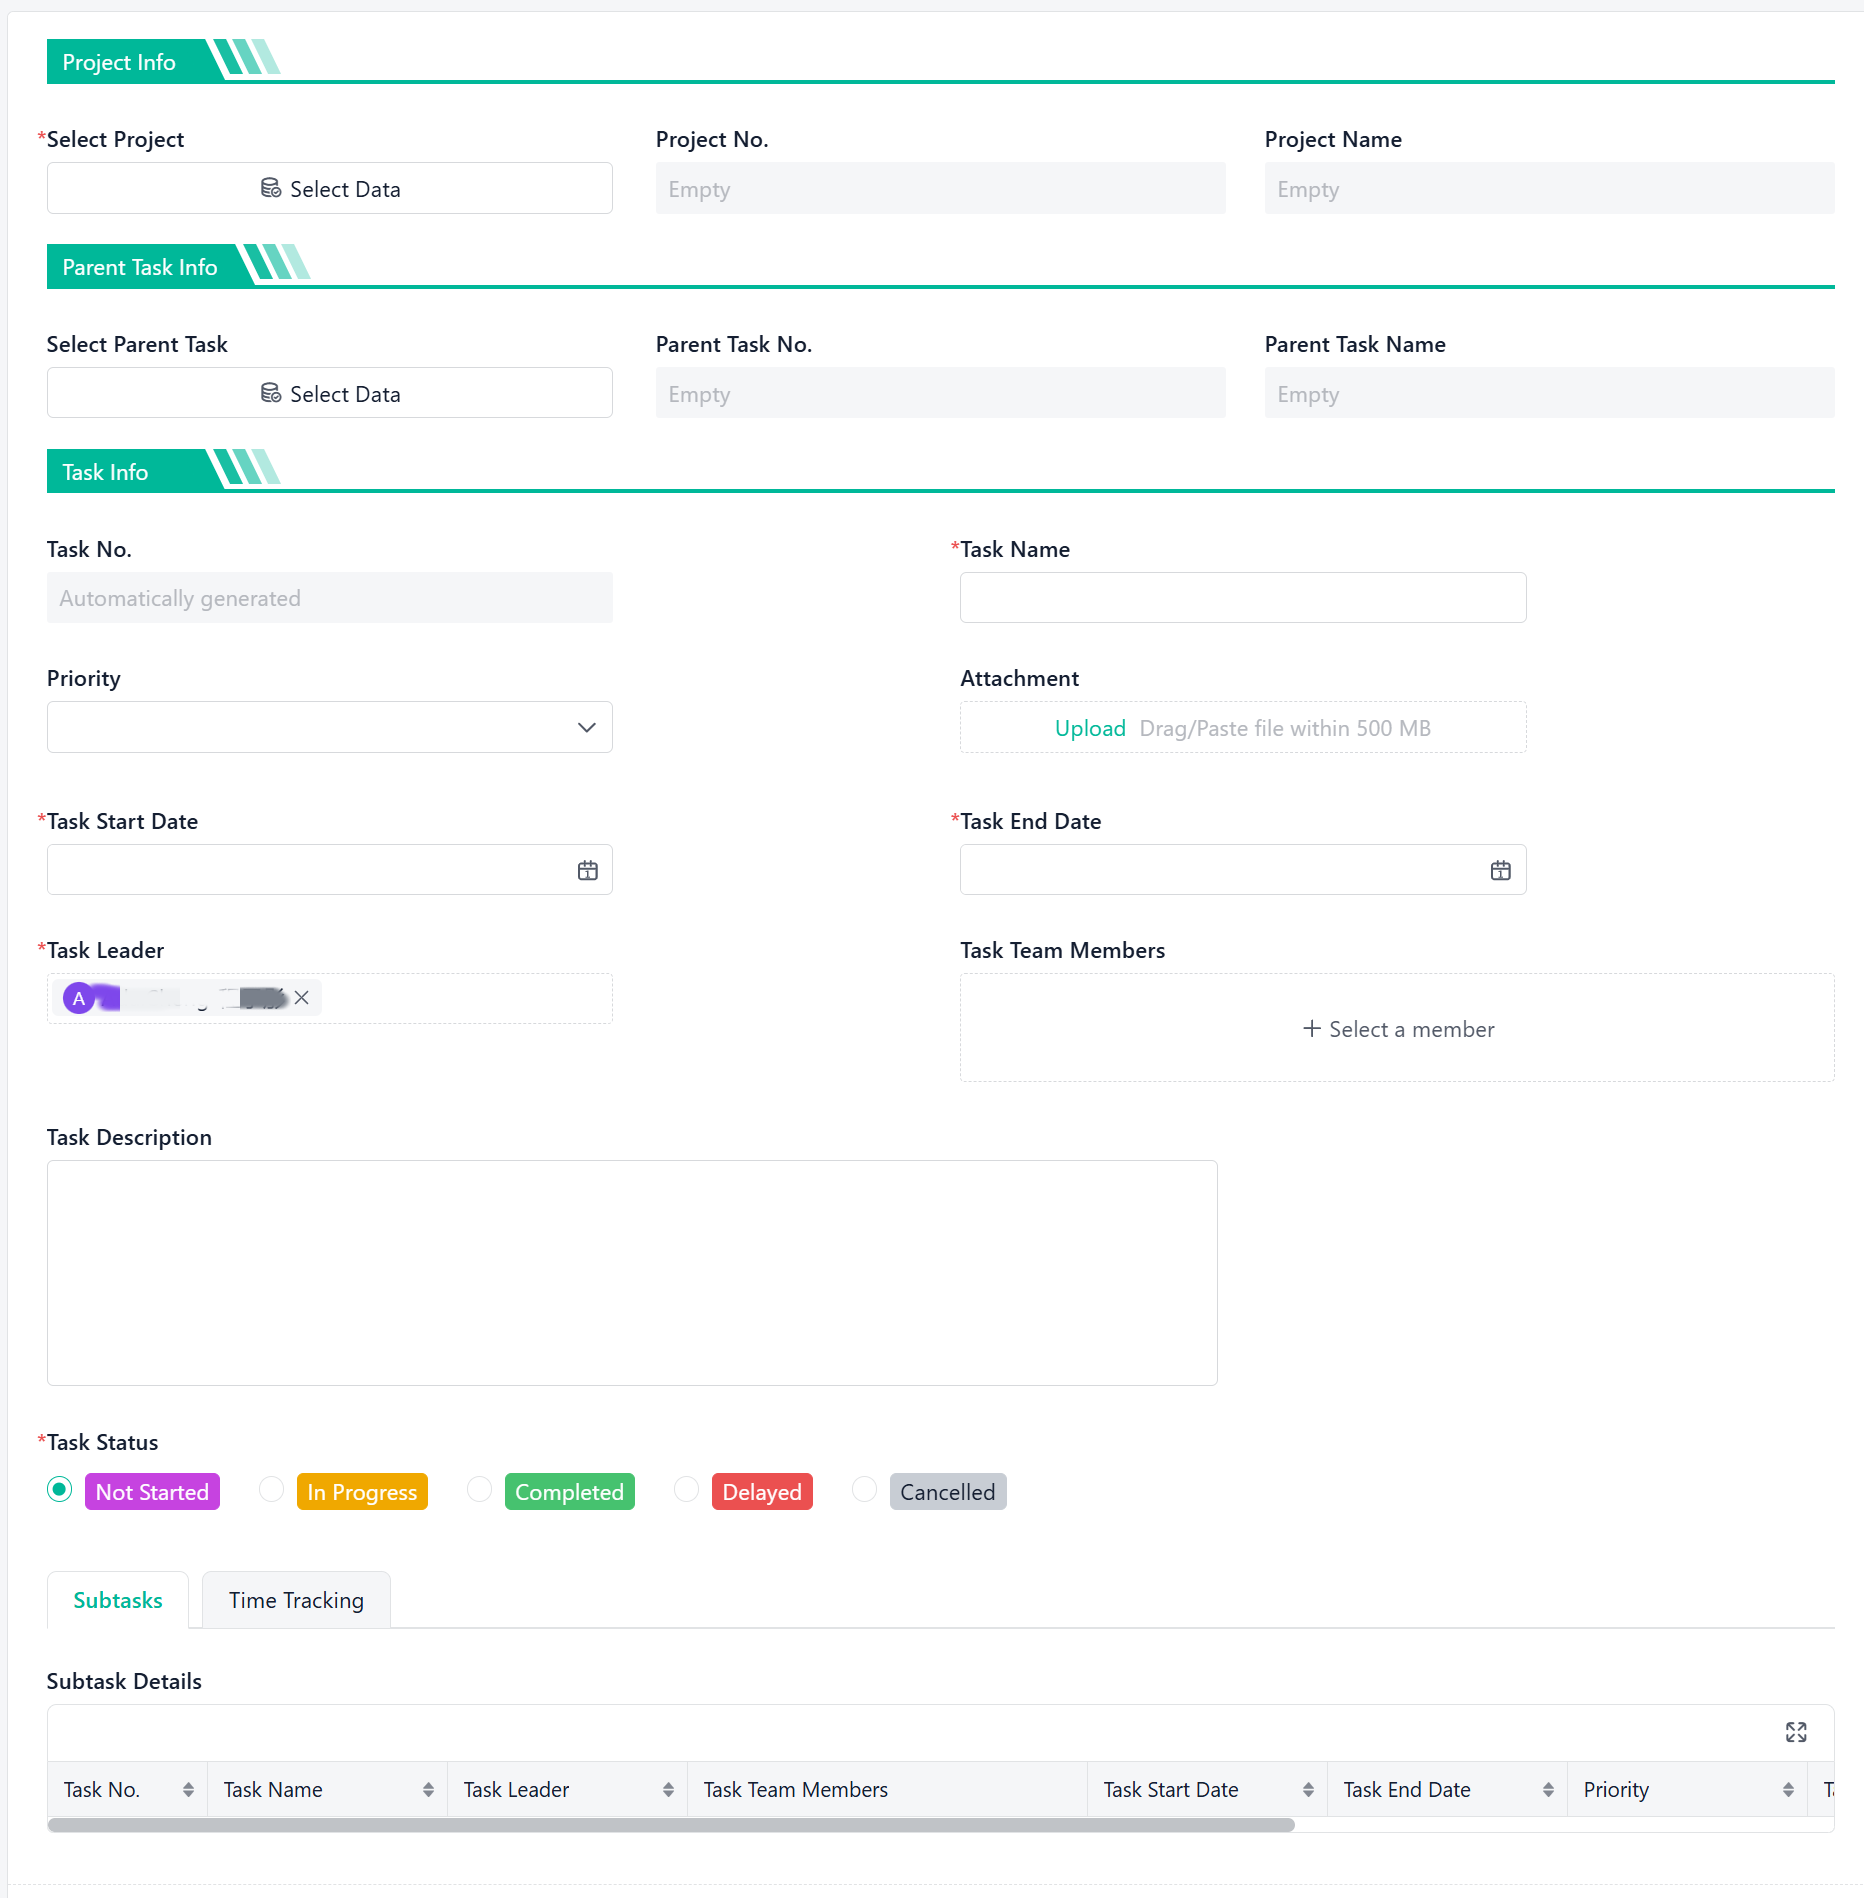1864x1898 pixels.
Task: Sort subtasks by Task End Date column
Action: click(1548, 1790)
